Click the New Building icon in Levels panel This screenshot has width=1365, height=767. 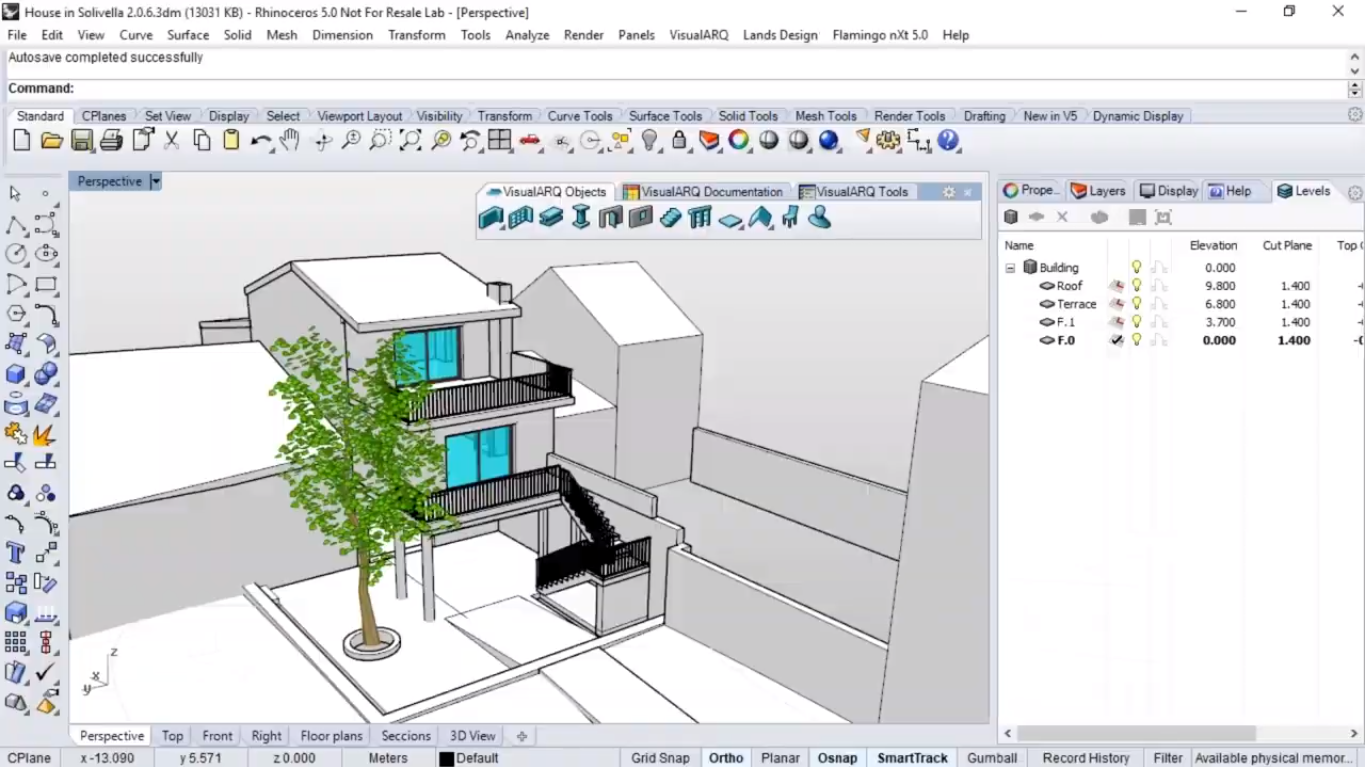click(1011, 217)
